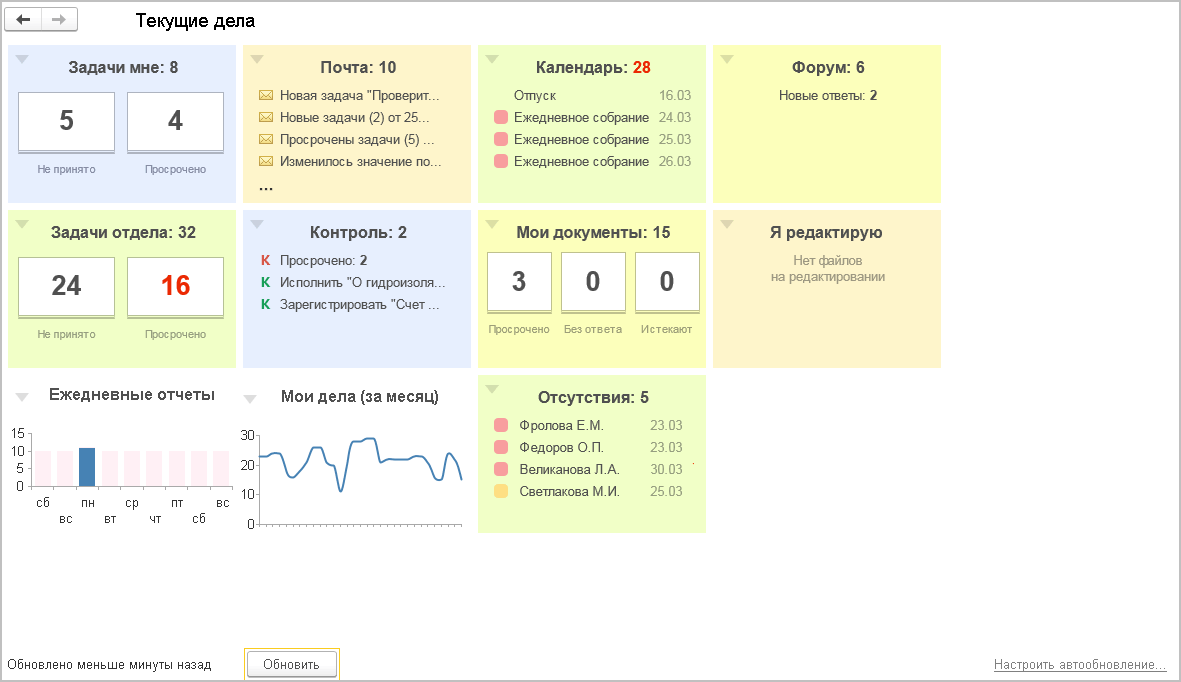Open Календарь: 28 header
Viewport: 1181px width, 682px height.
point(593,68)
